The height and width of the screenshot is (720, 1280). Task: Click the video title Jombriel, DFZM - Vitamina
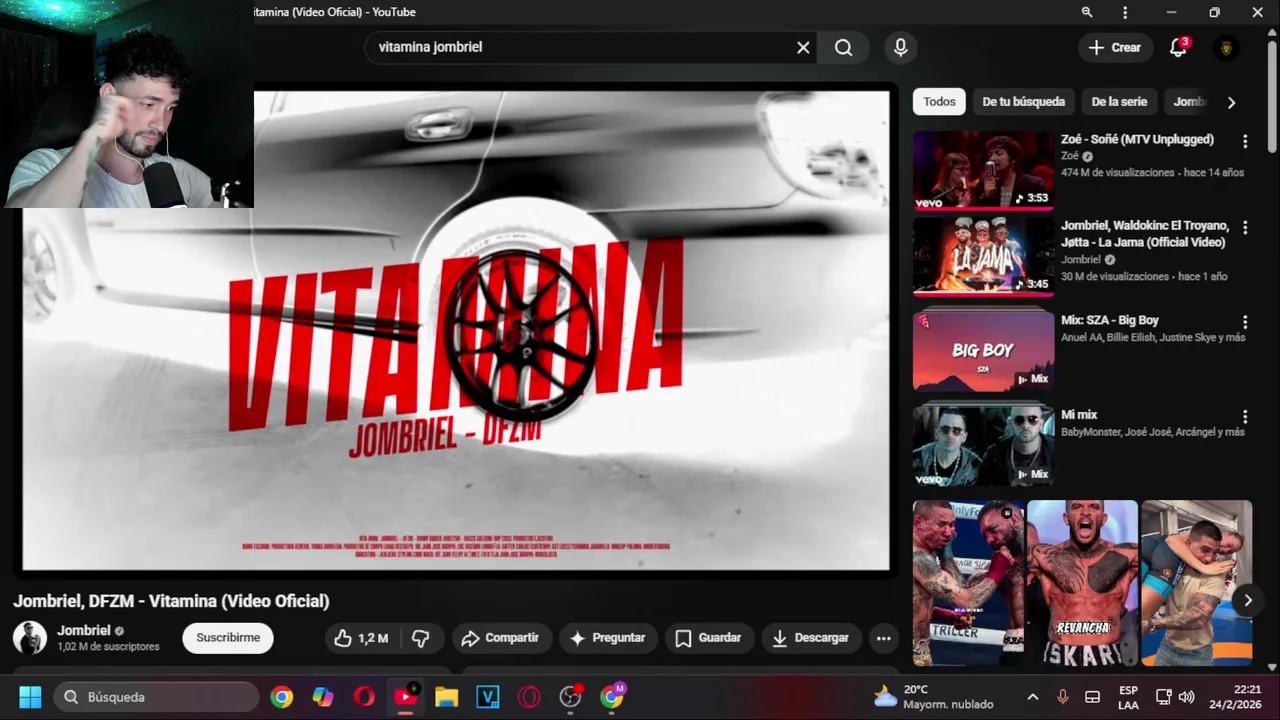coord(171,601)
